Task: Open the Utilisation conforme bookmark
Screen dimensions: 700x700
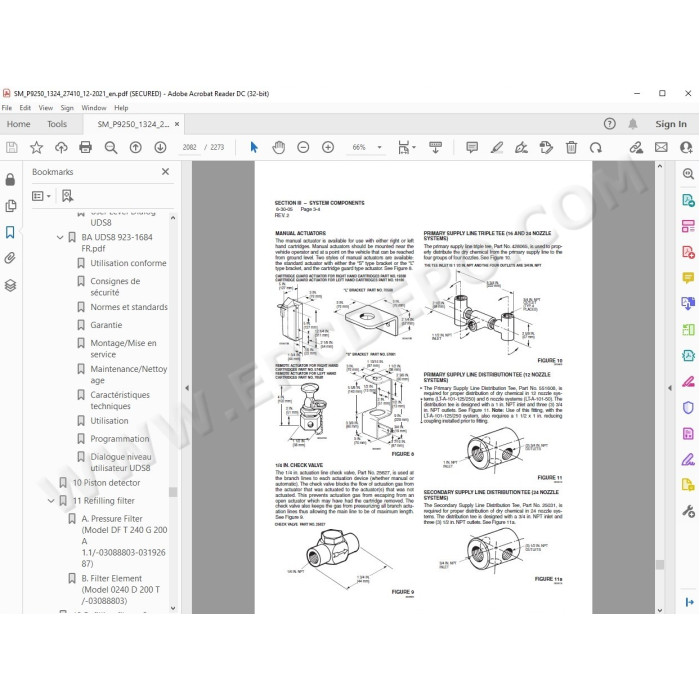Action: (x=128, y=263)
